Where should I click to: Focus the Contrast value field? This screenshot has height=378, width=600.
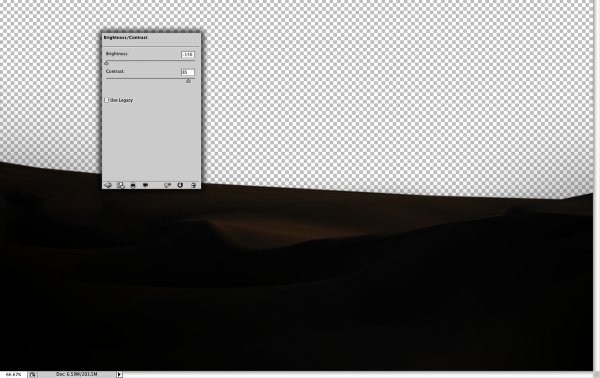[188, 72]
